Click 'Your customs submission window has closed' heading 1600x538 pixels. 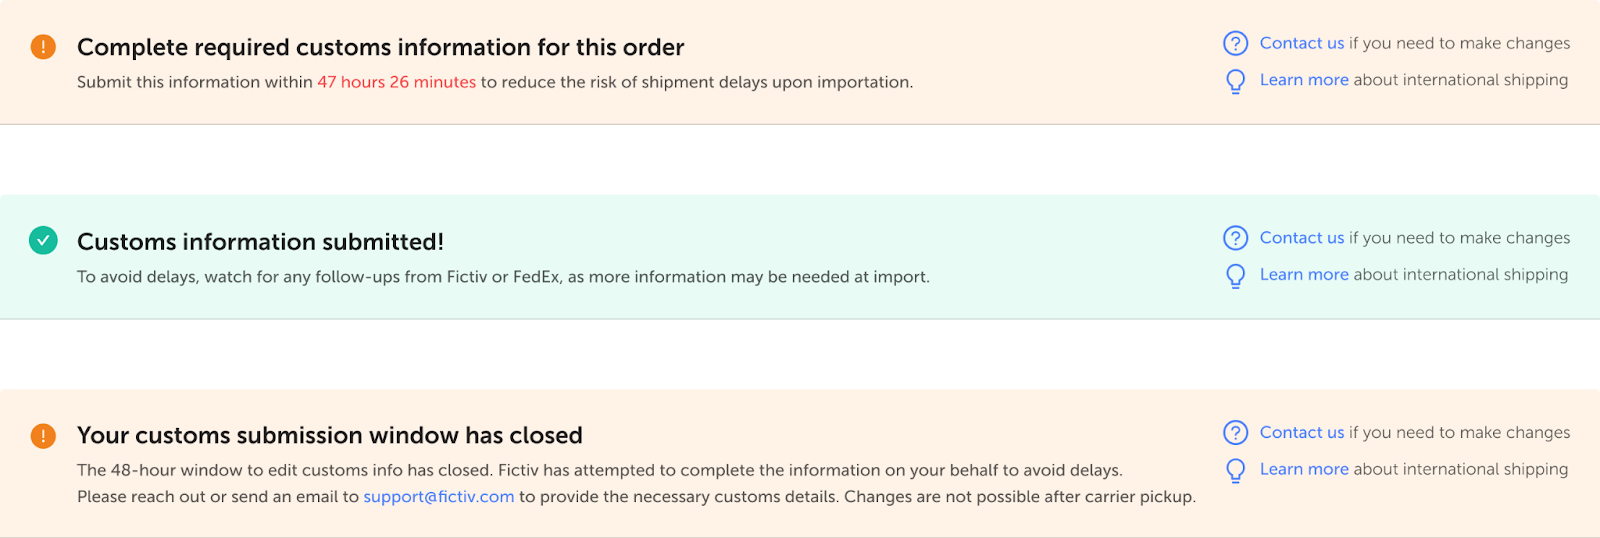point(329,436)
